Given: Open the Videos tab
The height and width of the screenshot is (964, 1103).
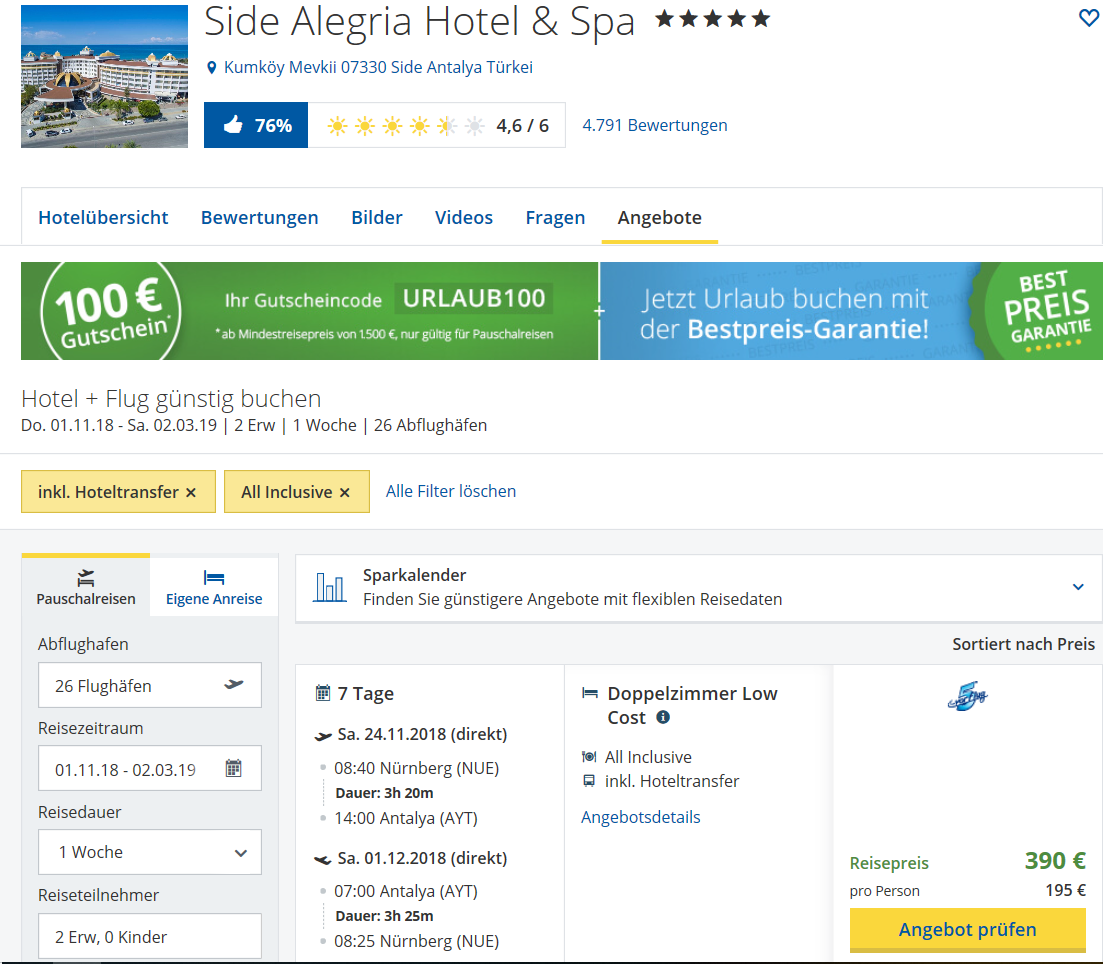Looking at the screenshot, I should pyautogui.click(x=464, y=217).
